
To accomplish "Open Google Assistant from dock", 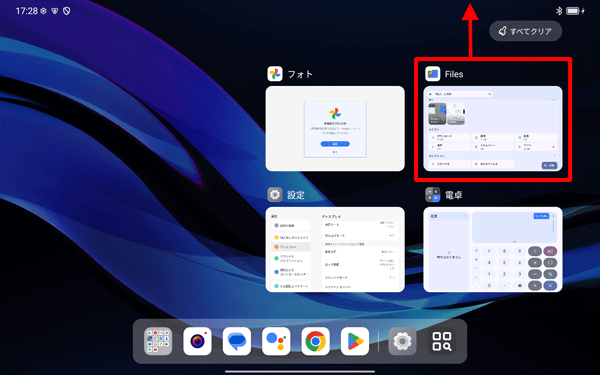I will [276, 341].
